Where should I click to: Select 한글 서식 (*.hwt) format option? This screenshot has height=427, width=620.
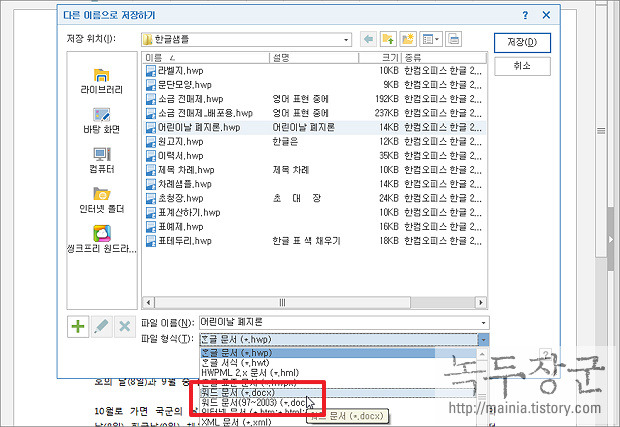pyautogui.click(x=338, y=363)
